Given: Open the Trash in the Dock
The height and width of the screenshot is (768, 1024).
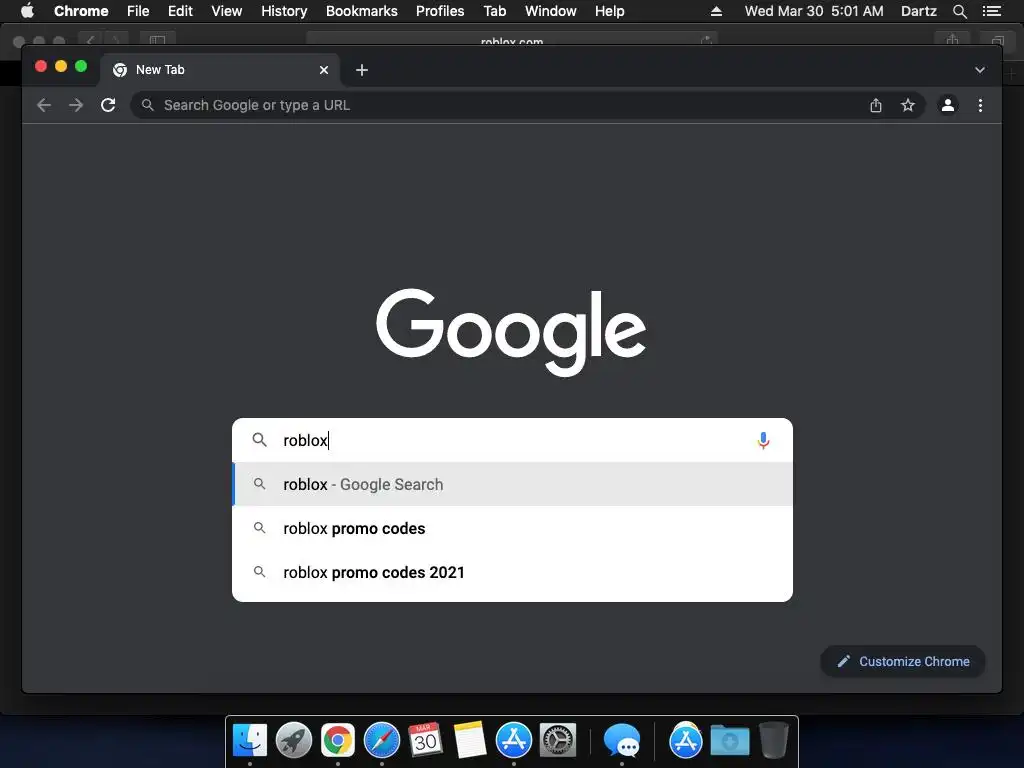Looking at the screenshot, I should point(773,740).
